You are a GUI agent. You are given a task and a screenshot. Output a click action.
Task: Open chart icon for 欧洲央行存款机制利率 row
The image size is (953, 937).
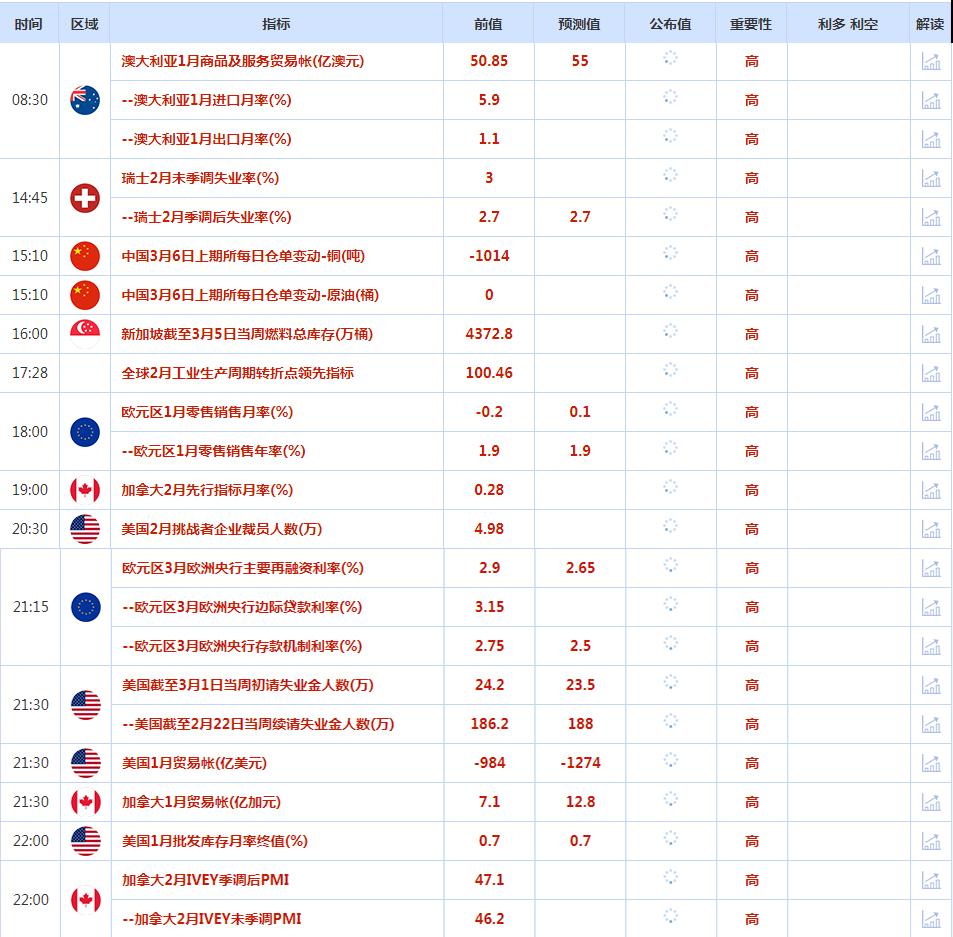(x=931, y=646)
